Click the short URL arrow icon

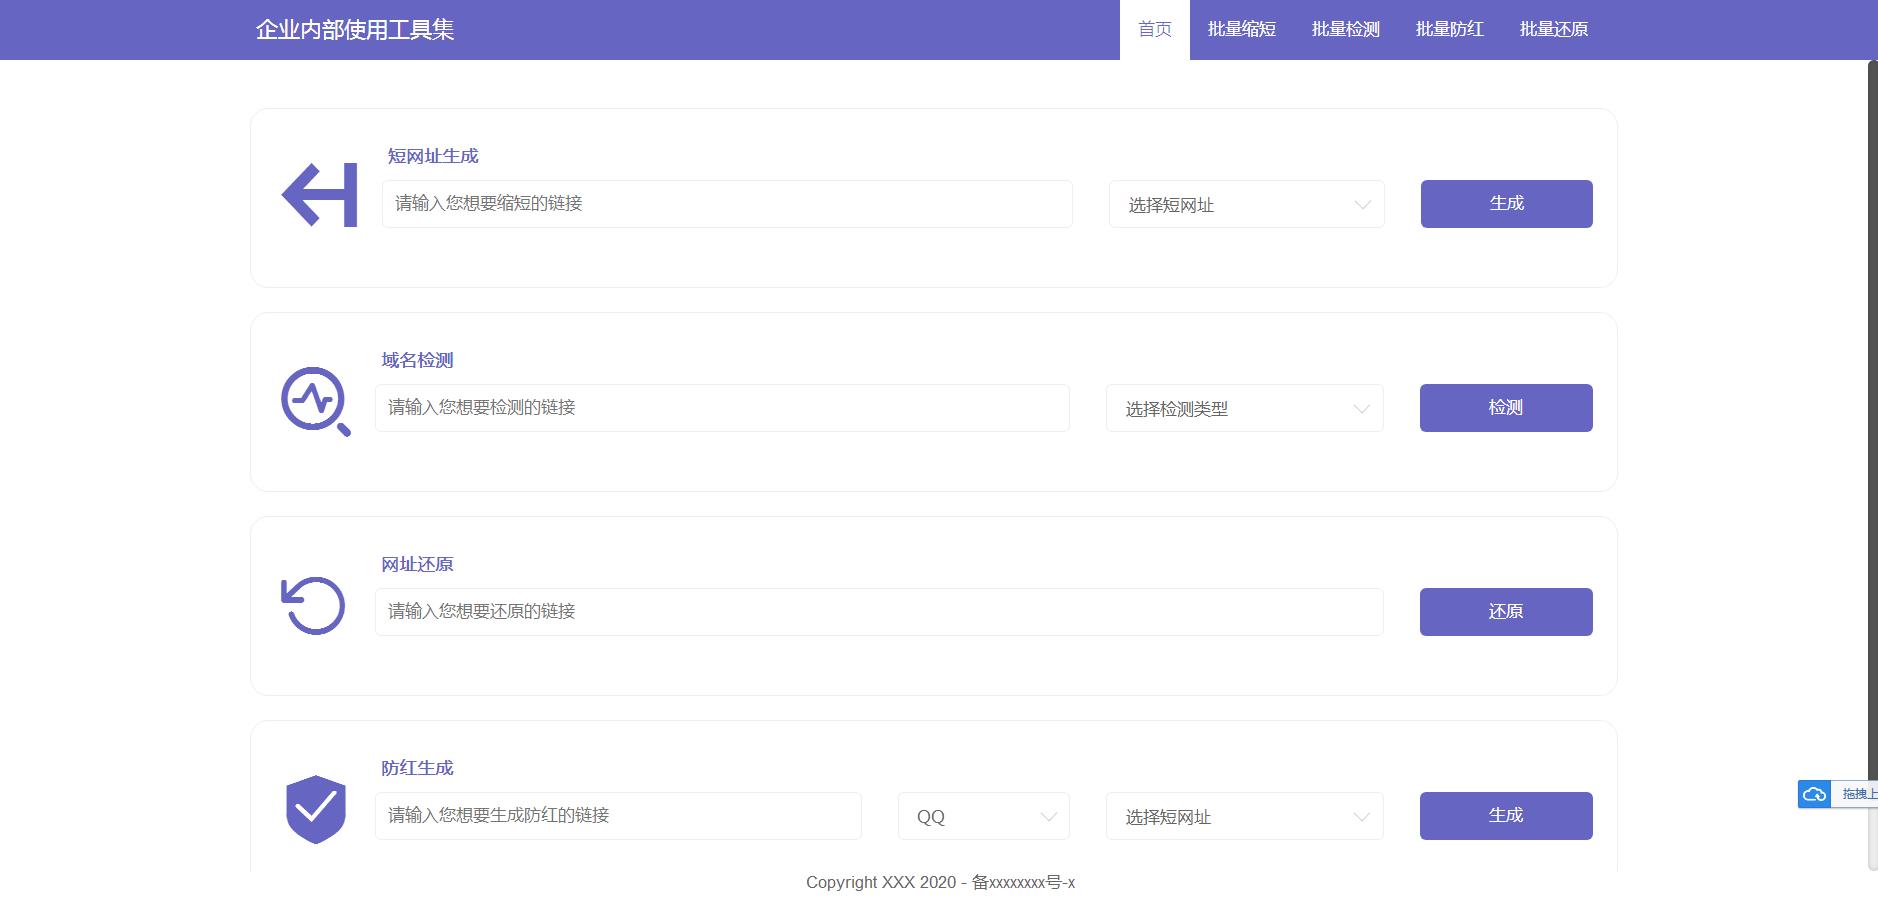[319, 195]
